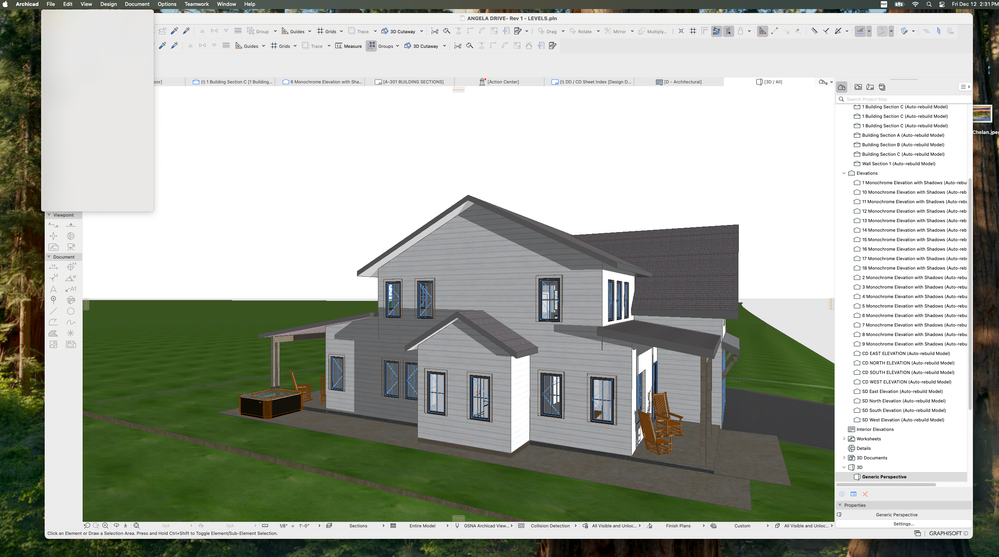Switch to the 6 Monochrome Elevation tab
The width and height of the screenshot is (999, 557).
coord(322,82)
